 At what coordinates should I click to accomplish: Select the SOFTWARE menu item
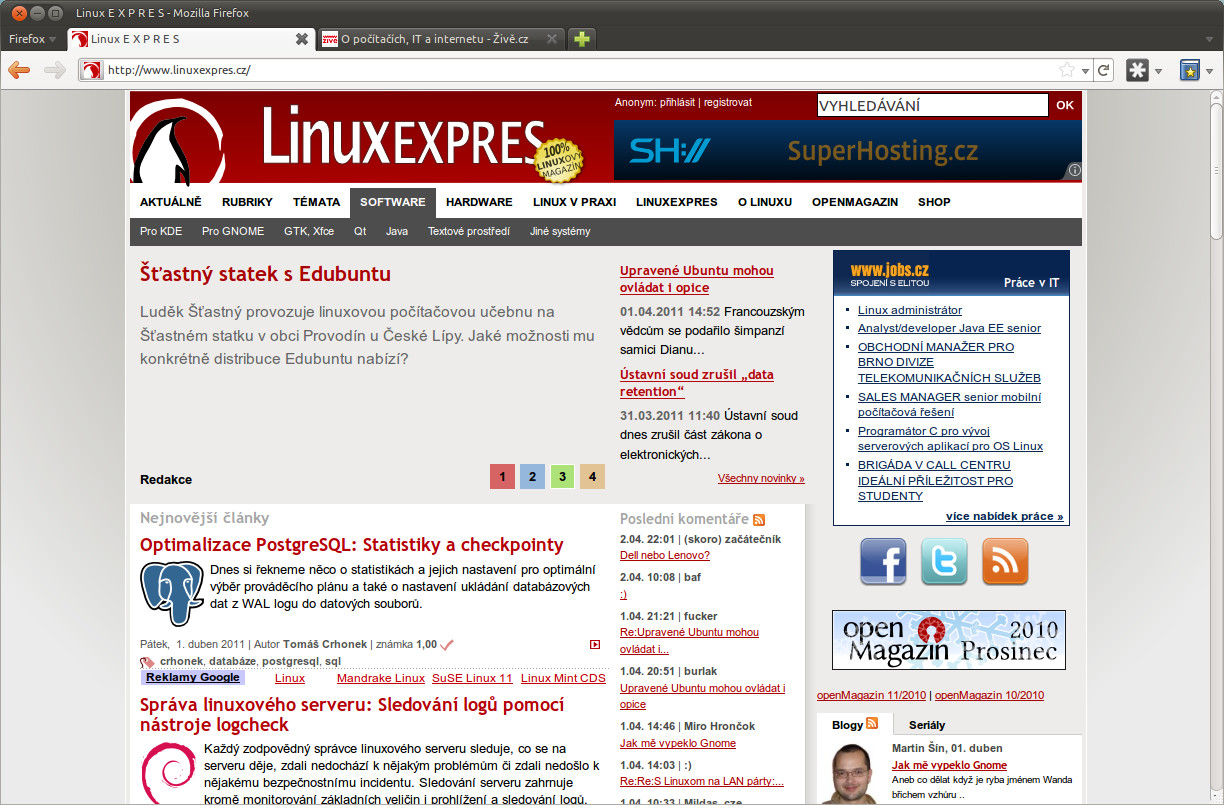pyautogui.click(x=393, y=202)
